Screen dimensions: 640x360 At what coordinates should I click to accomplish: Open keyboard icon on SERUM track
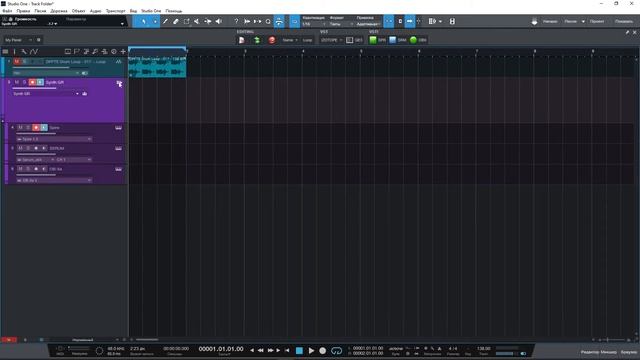tap(118, 149)
